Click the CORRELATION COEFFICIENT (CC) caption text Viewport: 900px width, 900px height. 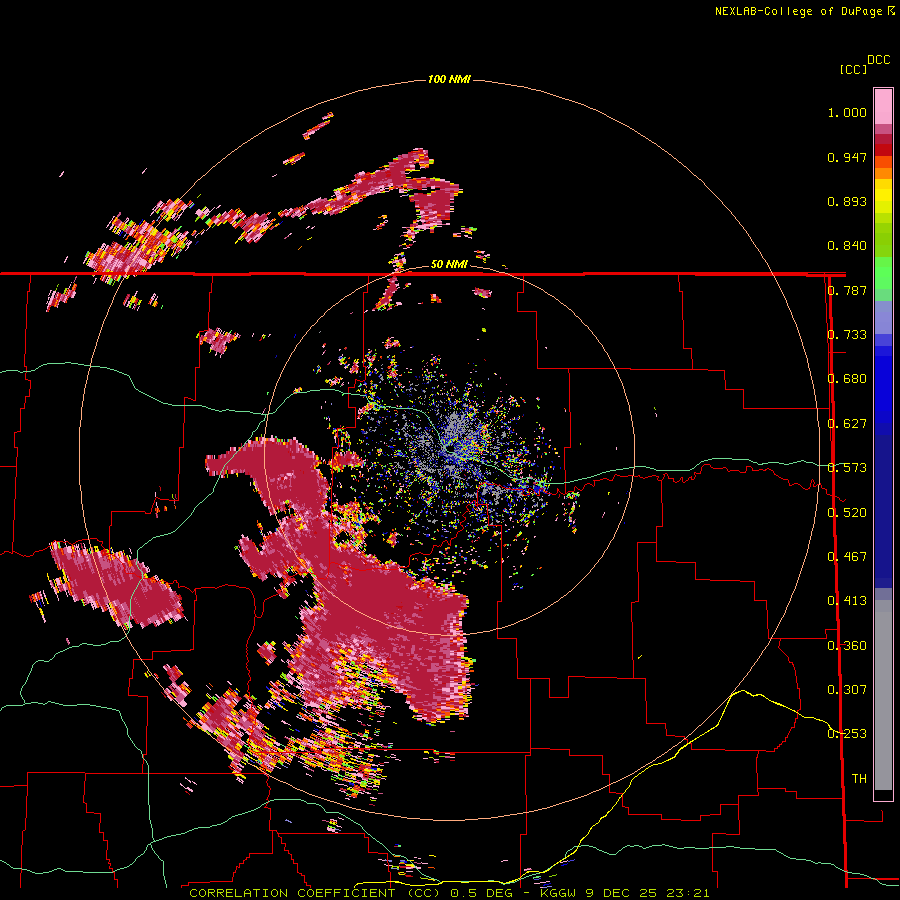[315, 893]
